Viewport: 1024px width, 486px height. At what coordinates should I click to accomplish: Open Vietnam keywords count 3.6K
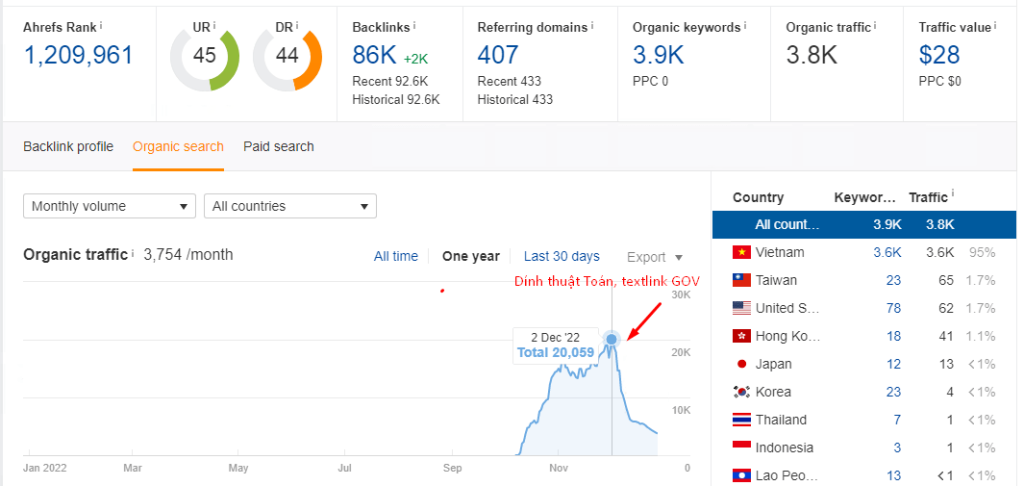point(888,252)
